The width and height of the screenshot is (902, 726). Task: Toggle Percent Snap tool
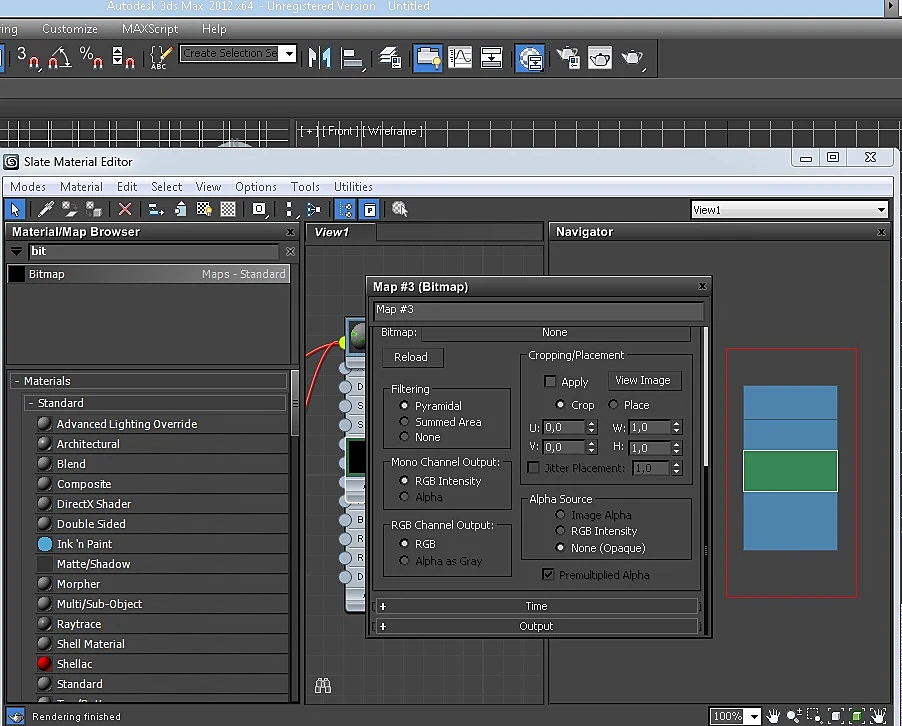[x=91, y=58]
